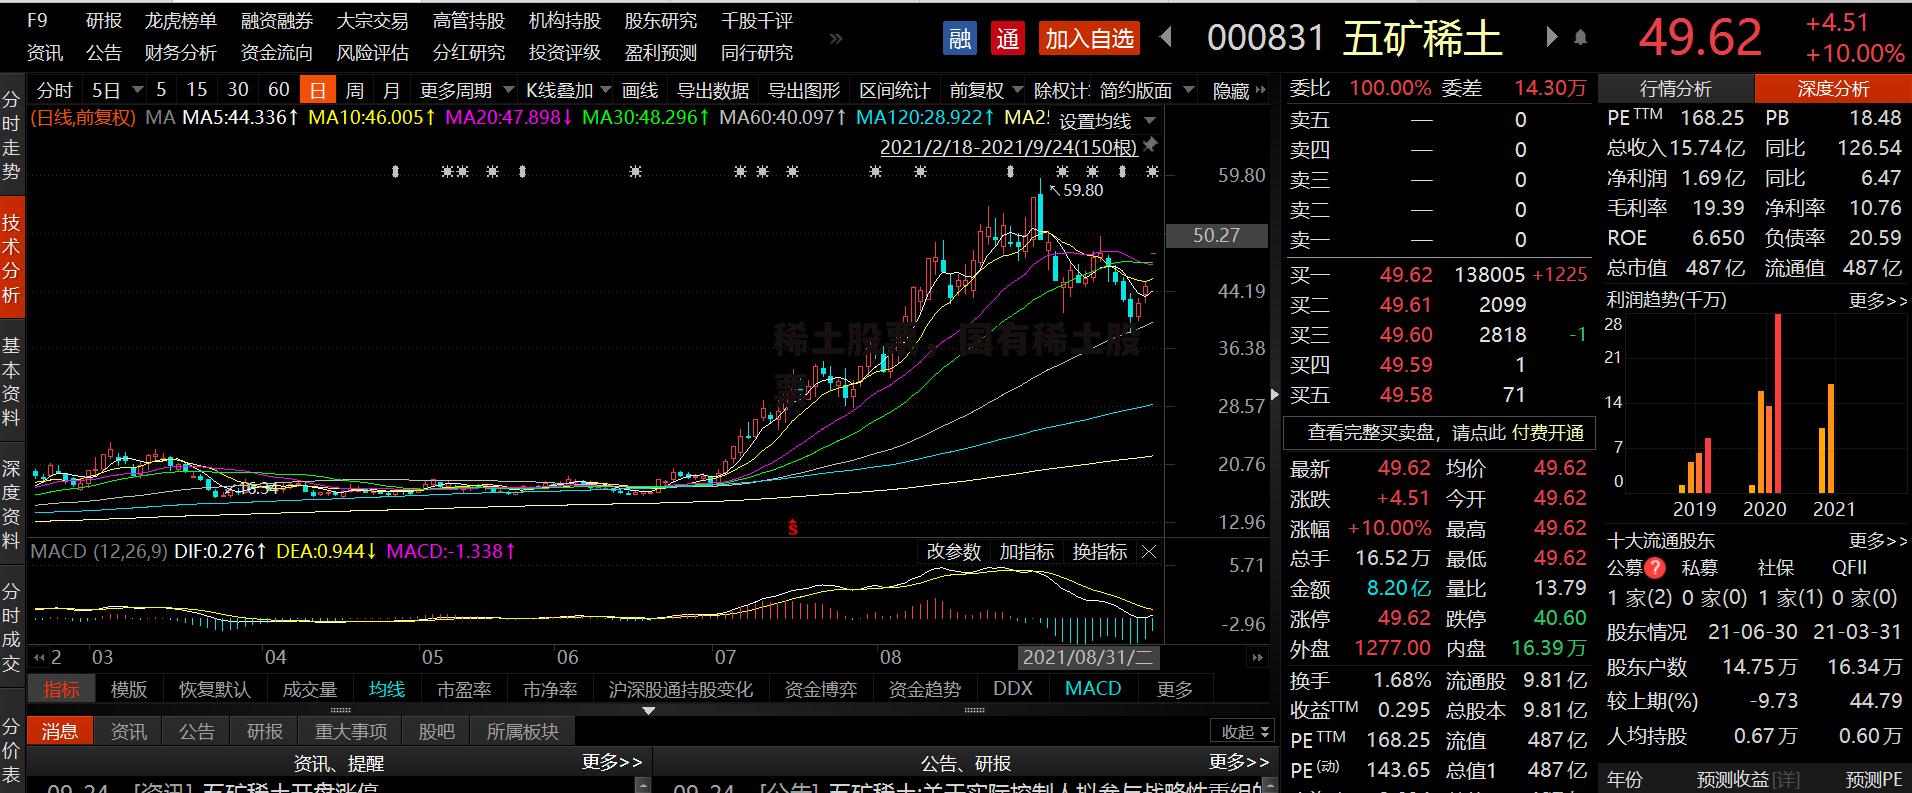
Task: Collapse the side panel using left triangle
Action: (1274, 394)
